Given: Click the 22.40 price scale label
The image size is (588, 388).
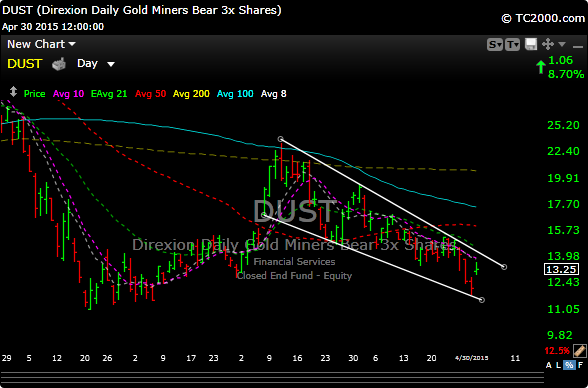Looking at the screenshot, I should coord(563,151).
